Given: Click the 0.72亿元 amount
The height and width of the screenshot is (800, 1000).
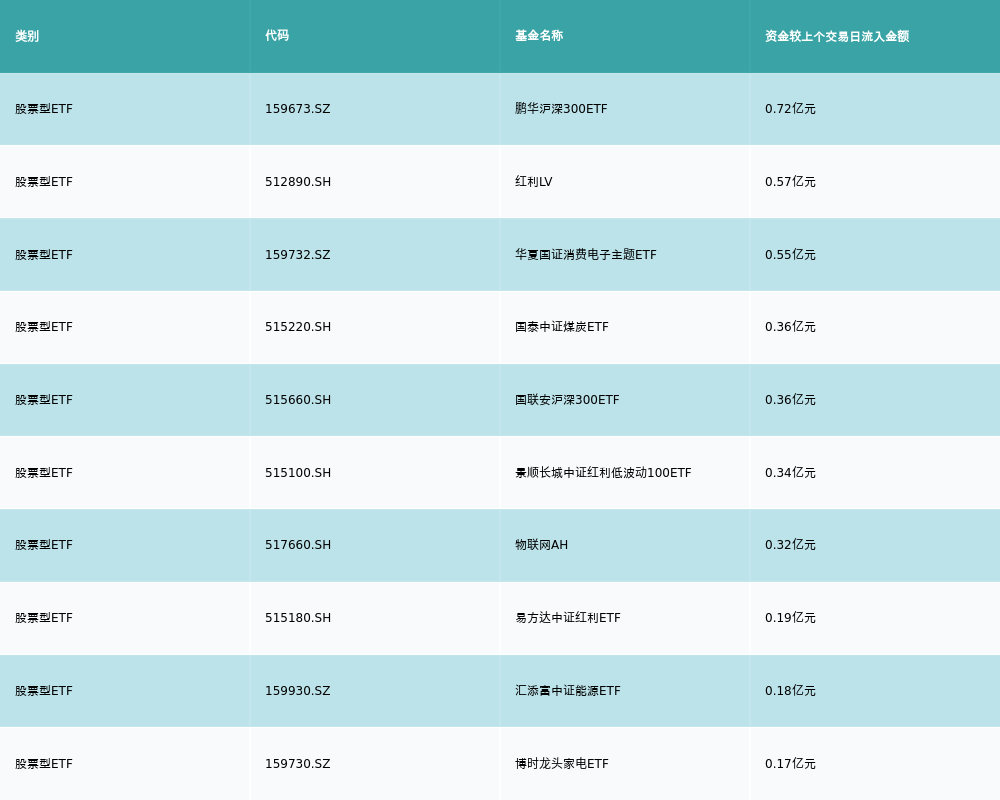Looking at the screenshot, I should point(790,108).
